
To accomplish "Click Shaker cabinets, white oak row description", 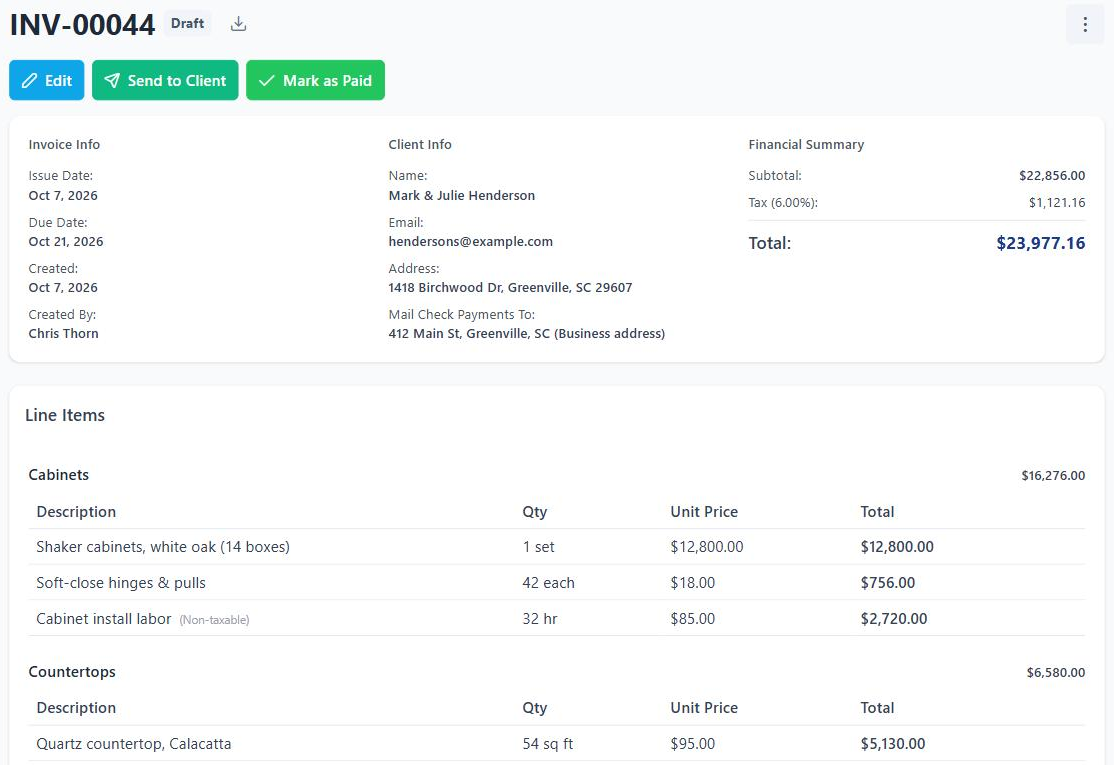I will [163, 547].
